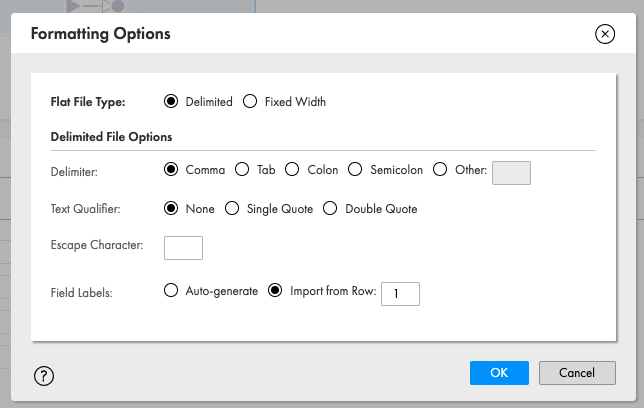Click the Other delimiter text box
The width and height of the screenshot is (644, 408).
pyautogui.click(x=511, y=173)
